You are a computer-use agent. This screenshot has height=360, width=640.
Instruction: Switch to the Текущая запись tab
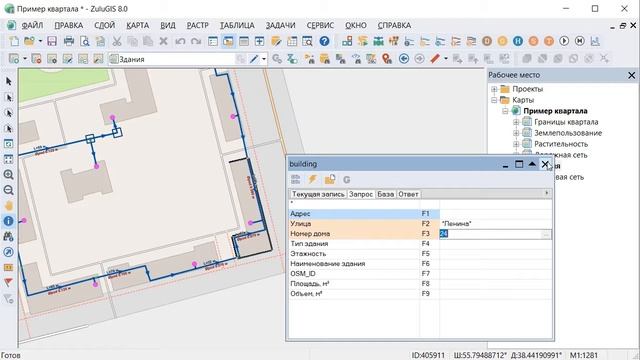coord(318,194)
